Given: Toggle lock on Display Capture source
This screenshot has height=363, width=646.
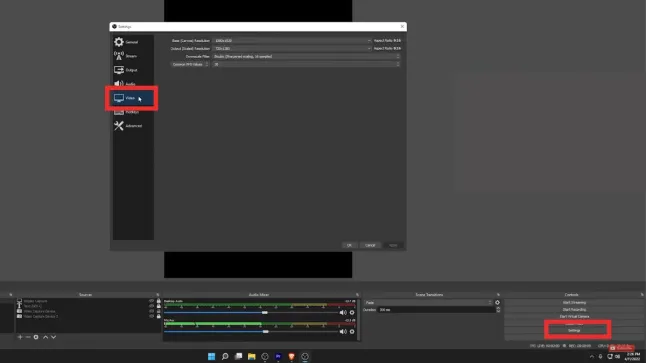Looking at the screenshot, I should 159,301.
